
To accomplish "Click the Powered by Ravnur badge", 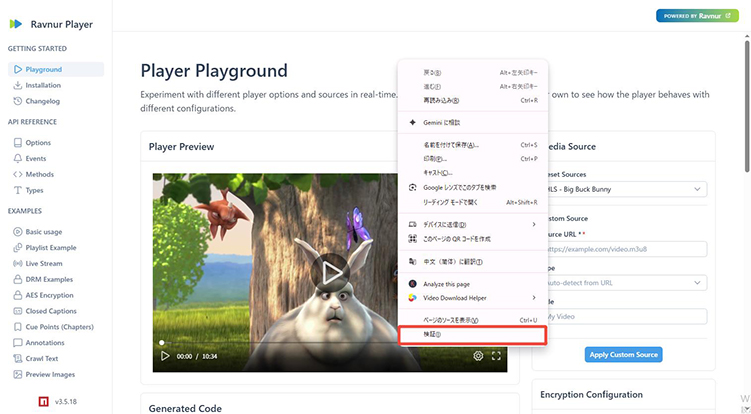I will [697, 16].
